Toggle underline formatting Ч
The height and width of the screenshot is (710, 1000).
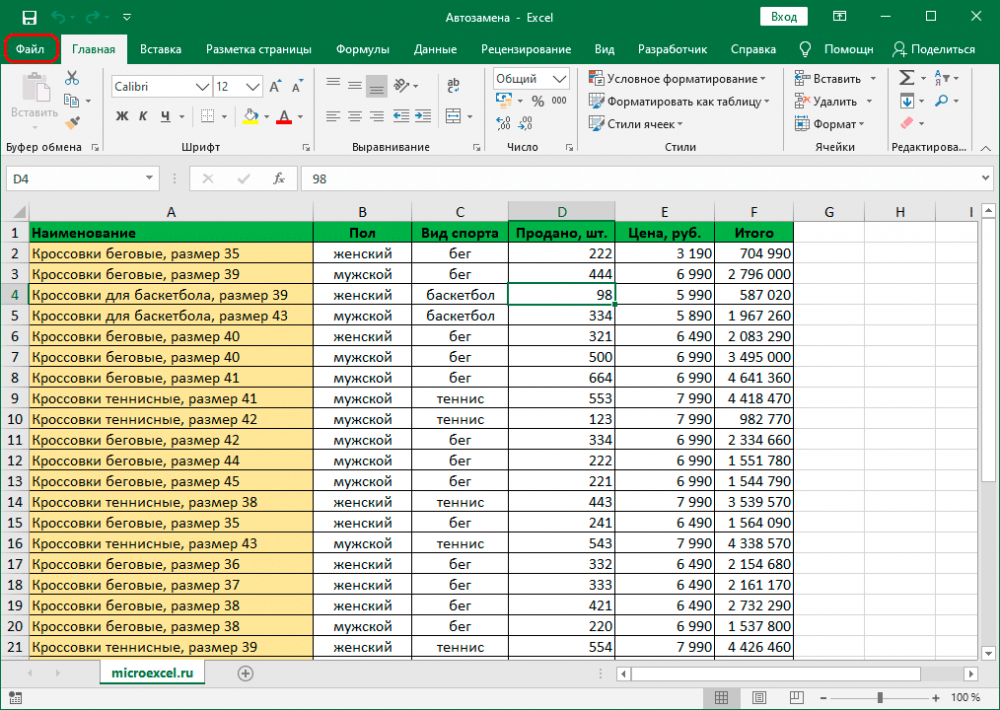166,116
